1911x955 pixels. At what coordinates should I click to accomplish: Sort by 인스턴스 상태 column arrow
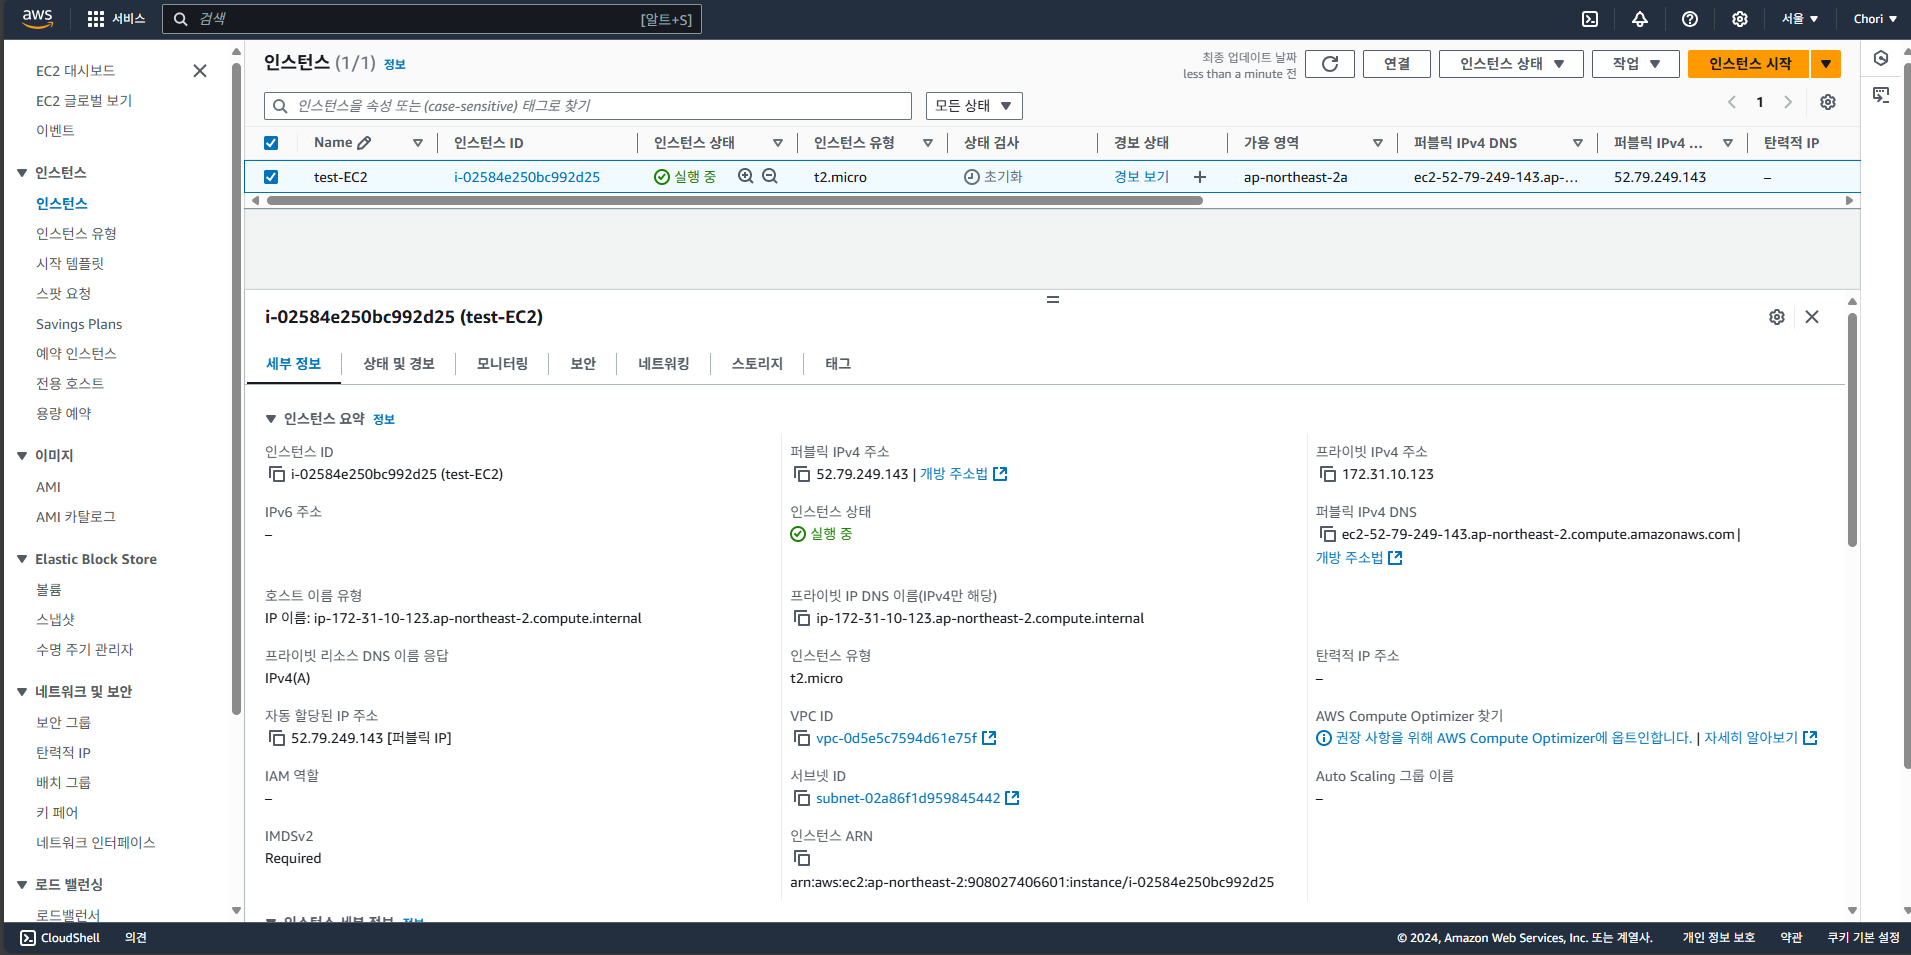[x=778, y=143]
